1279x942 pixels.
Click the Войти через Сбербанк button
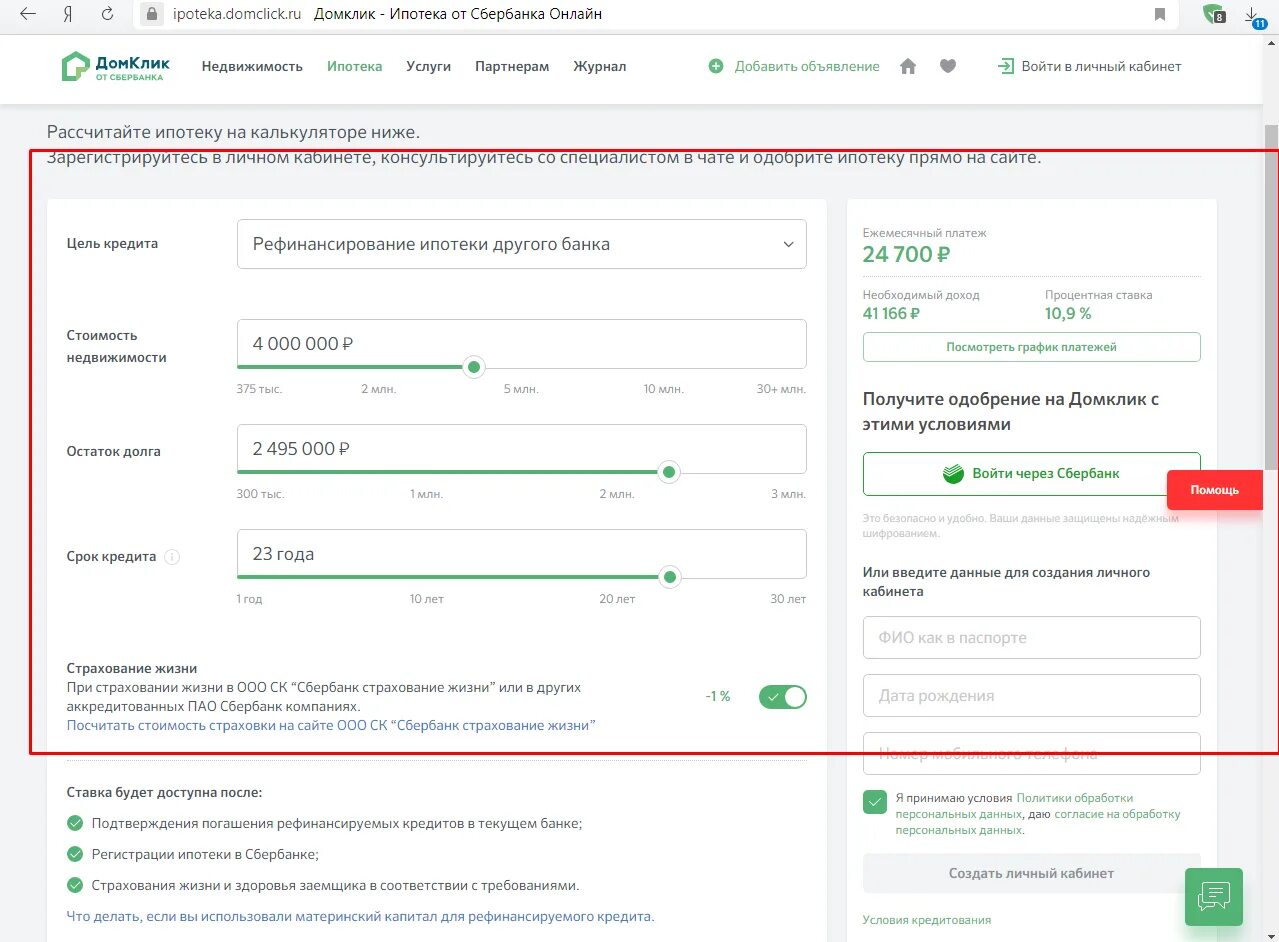point(1032,474)
